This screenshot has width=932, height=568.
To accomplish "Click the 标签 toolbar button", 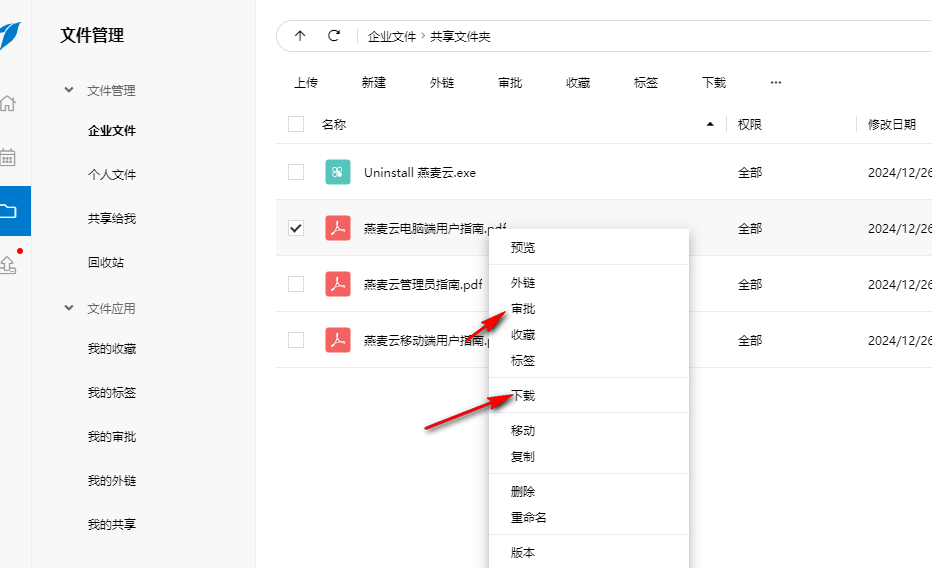I will (646, 83).
